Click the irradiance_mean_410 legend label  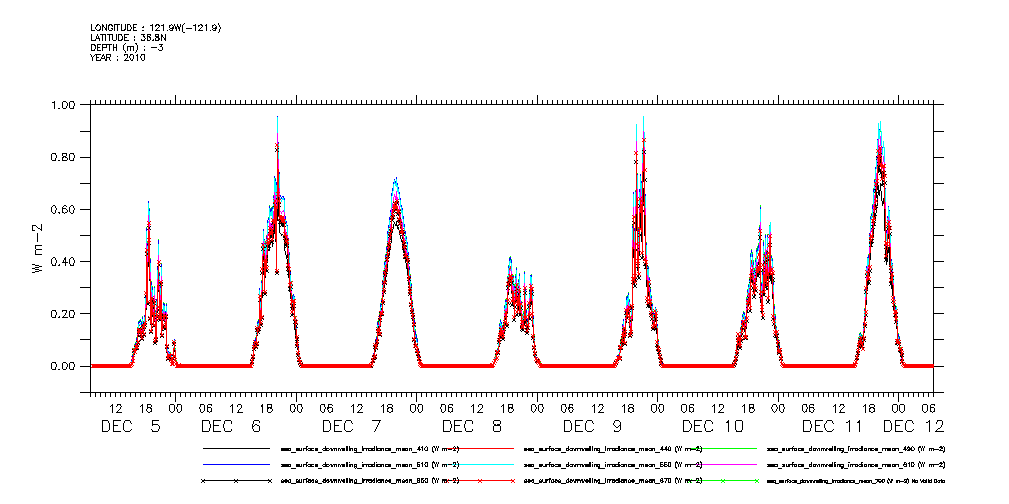coord(370,449)
